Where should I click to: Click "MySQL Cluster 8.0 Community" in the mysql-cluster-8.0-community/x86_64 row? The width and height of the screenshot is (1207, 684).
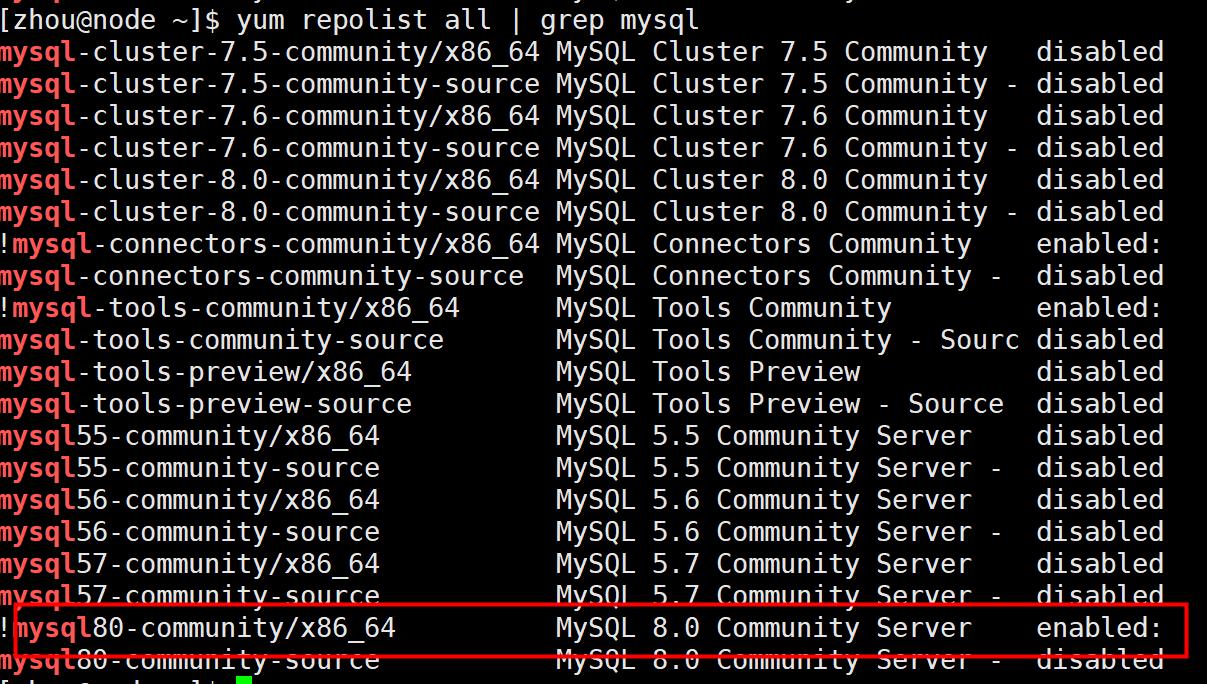(772, 180)
